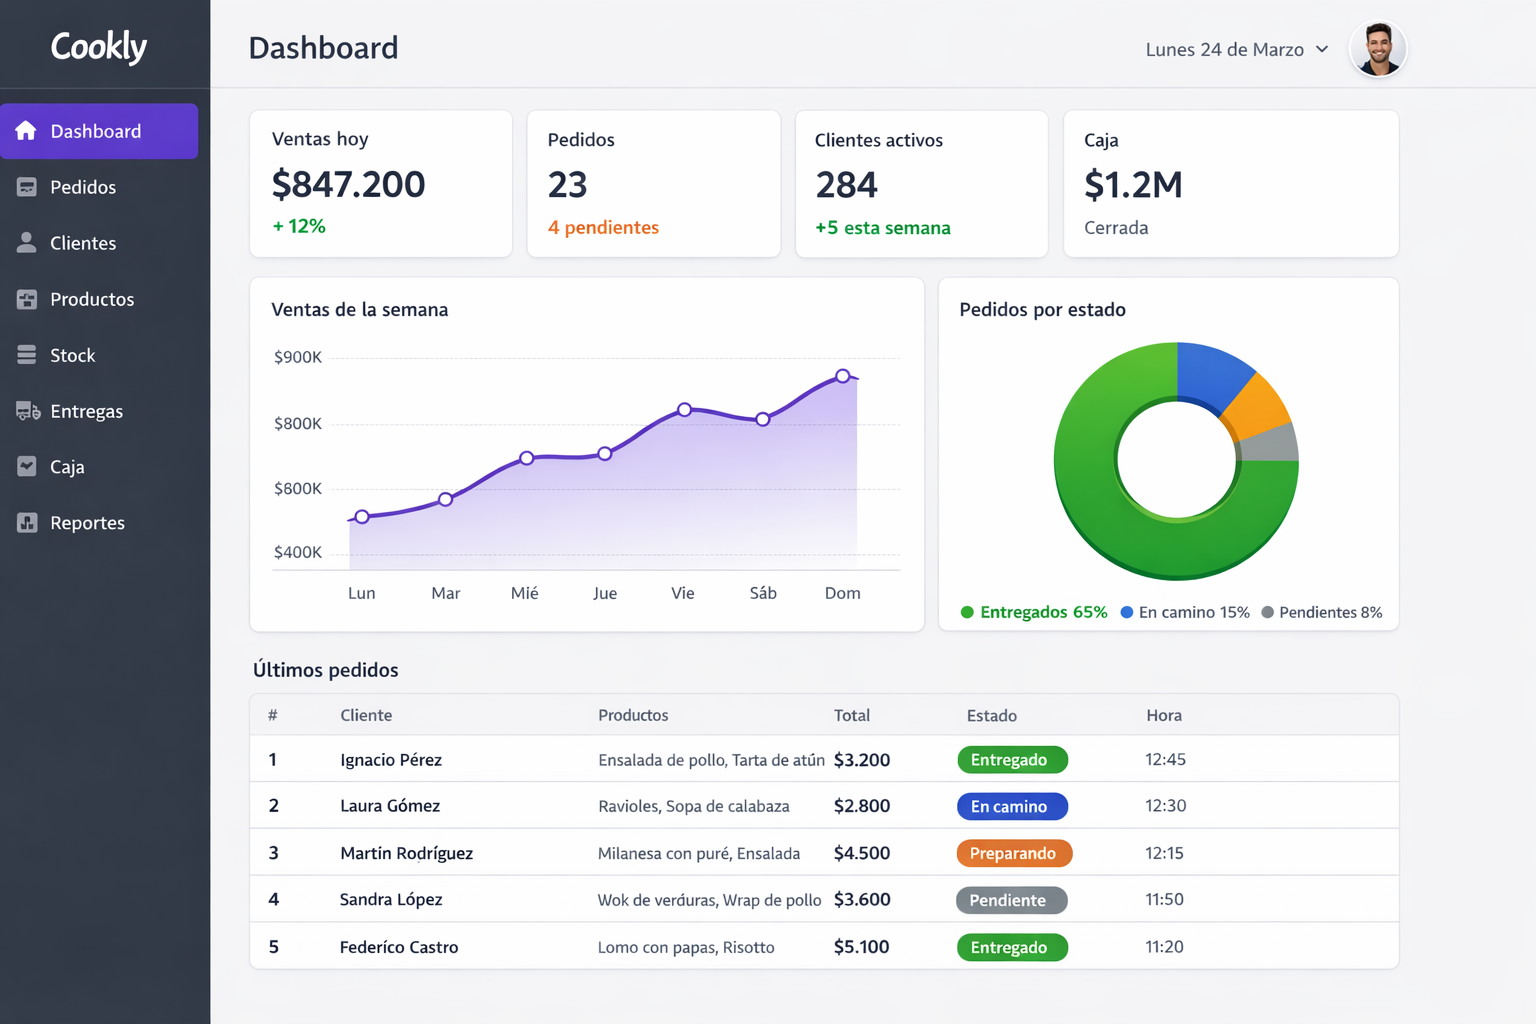Click the Clientes person icon
Viewport: 1536px width, 1024px height.
pyautogui.click(x=27, y=243)
